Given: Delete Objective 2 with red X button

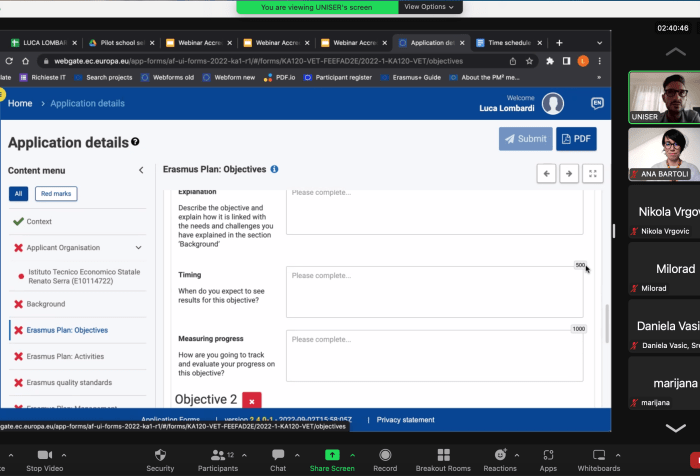Looking at the screenshot, I should tap(252, 400).
